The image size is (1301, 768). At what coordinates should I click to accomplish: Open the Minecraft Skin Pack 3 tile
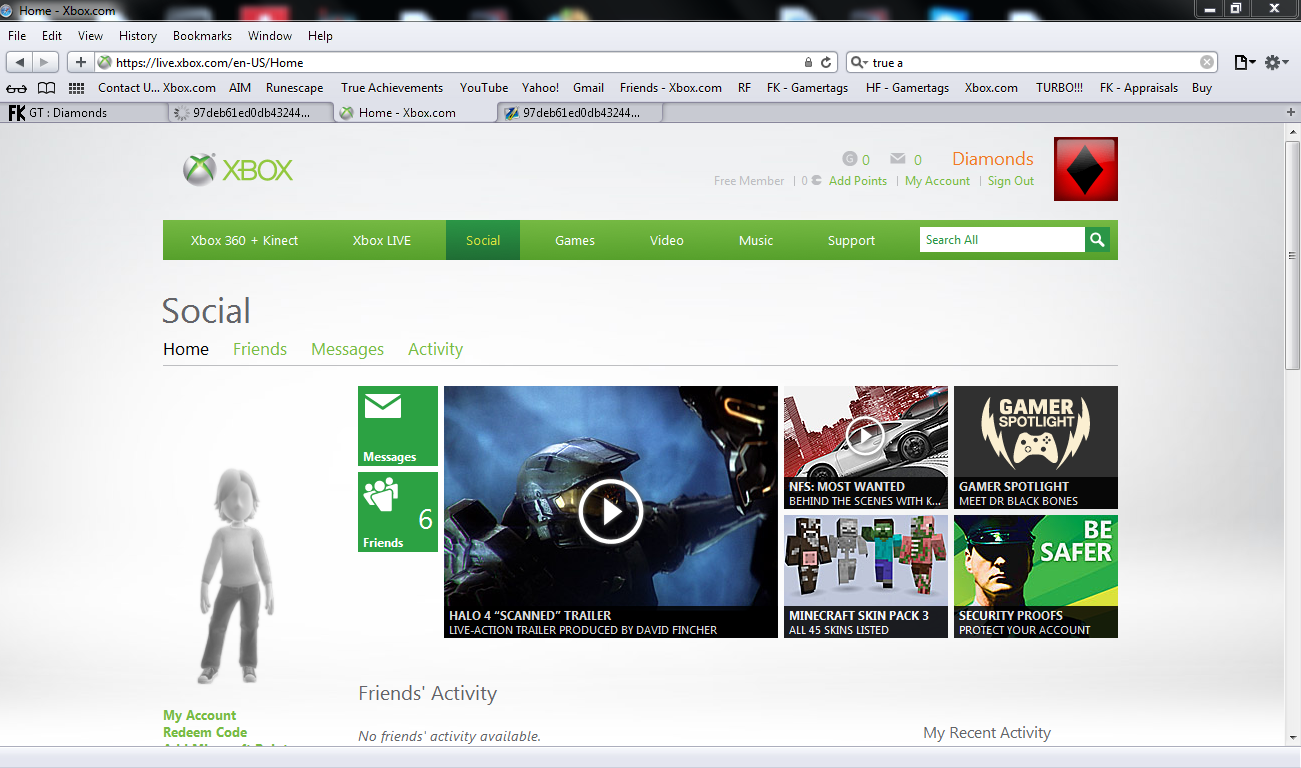(x=865, y=576)
